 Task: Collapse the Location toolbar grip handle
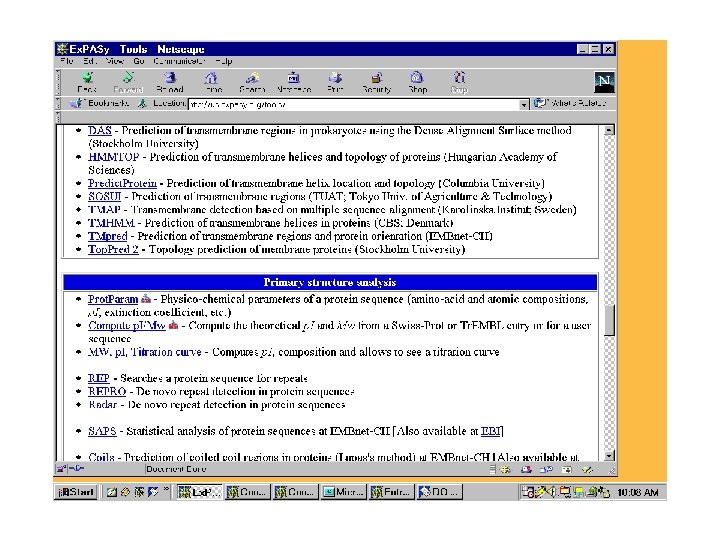pyautogui.click(x=58, y=104)
